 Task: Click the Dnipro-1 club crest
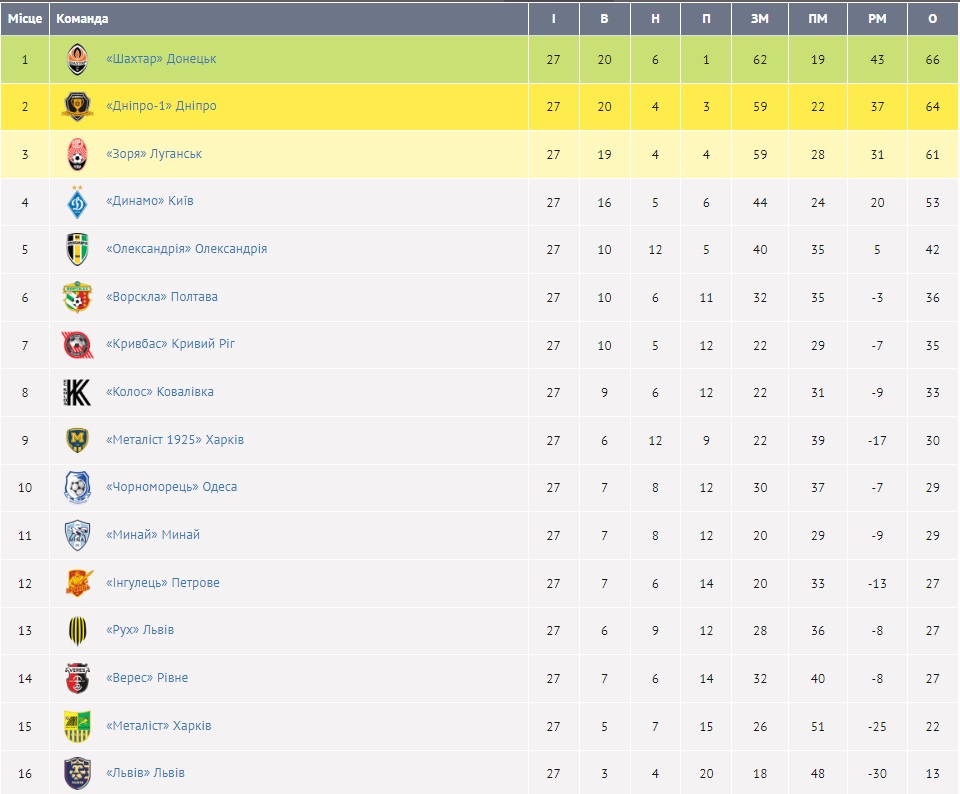[x=77, y=107]
